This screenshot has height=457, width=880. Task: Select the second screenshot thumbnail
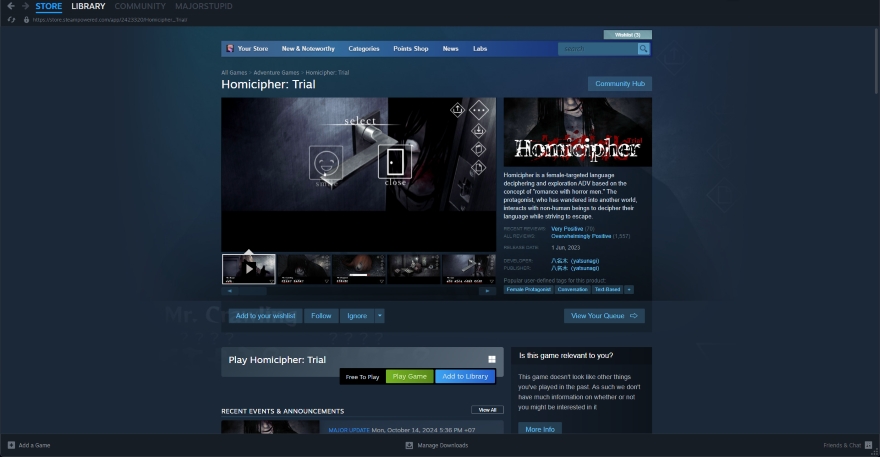tap(304, 269)
